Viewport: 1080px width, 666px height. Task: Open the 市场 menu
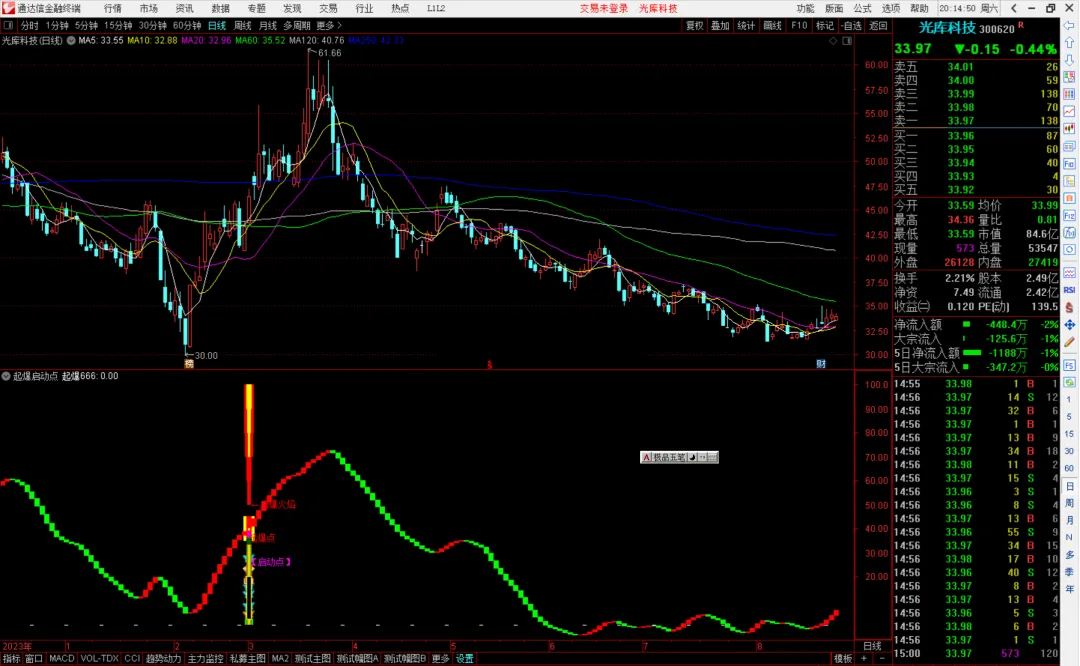(148, 8)
